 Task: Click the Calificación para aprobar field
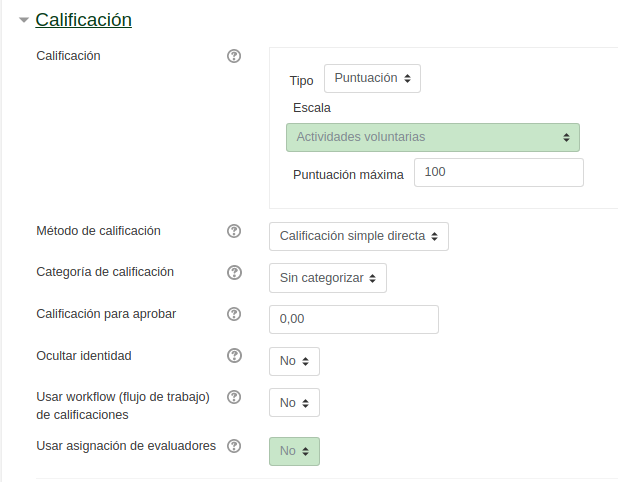click(354, 319)
